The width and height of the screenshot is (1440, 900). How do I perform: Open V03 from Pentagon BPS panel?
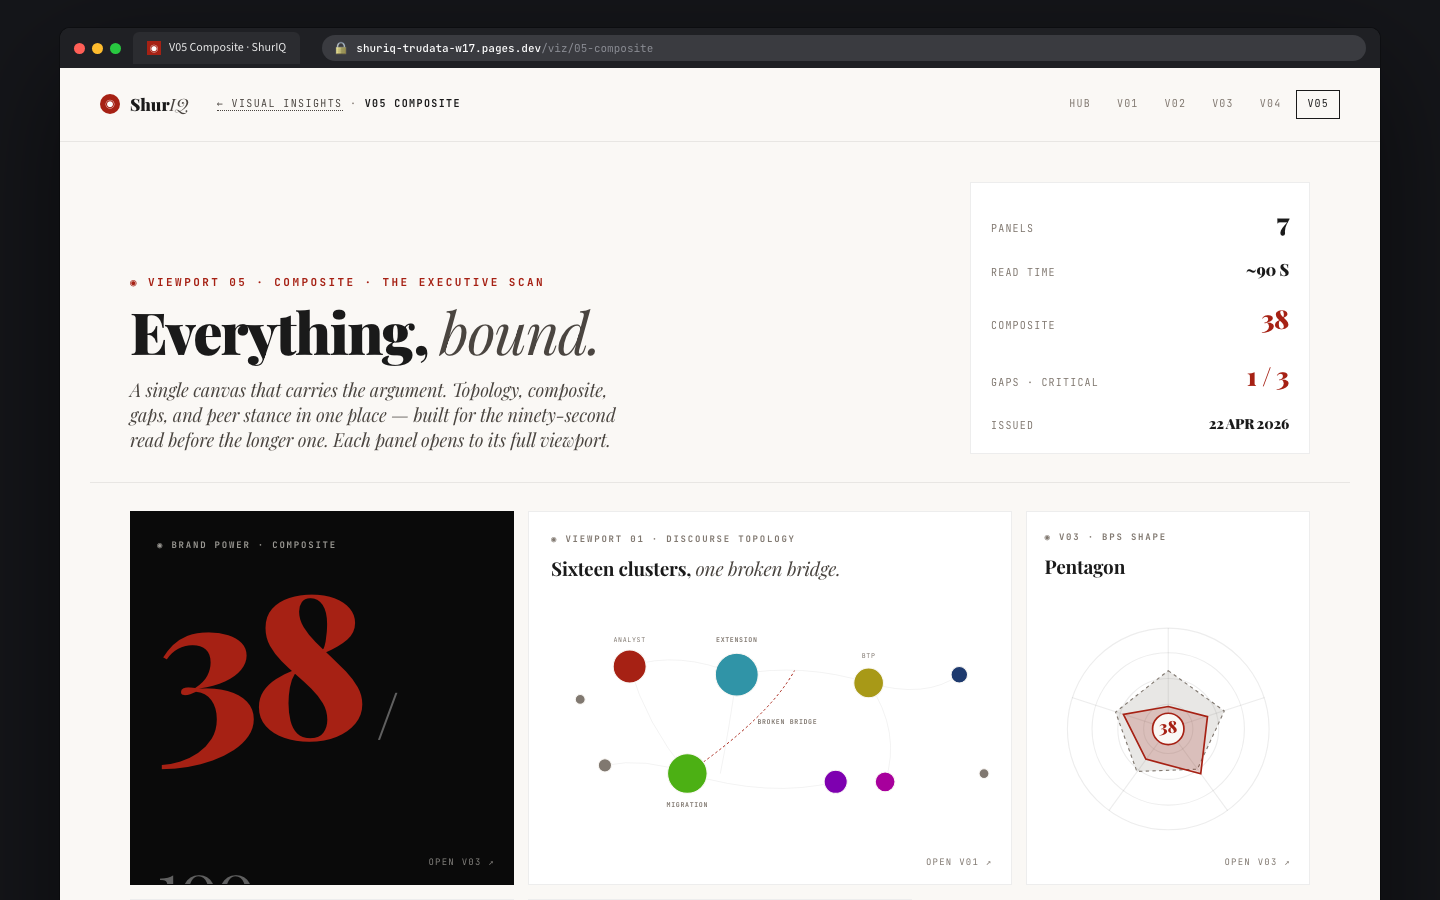1256,862
